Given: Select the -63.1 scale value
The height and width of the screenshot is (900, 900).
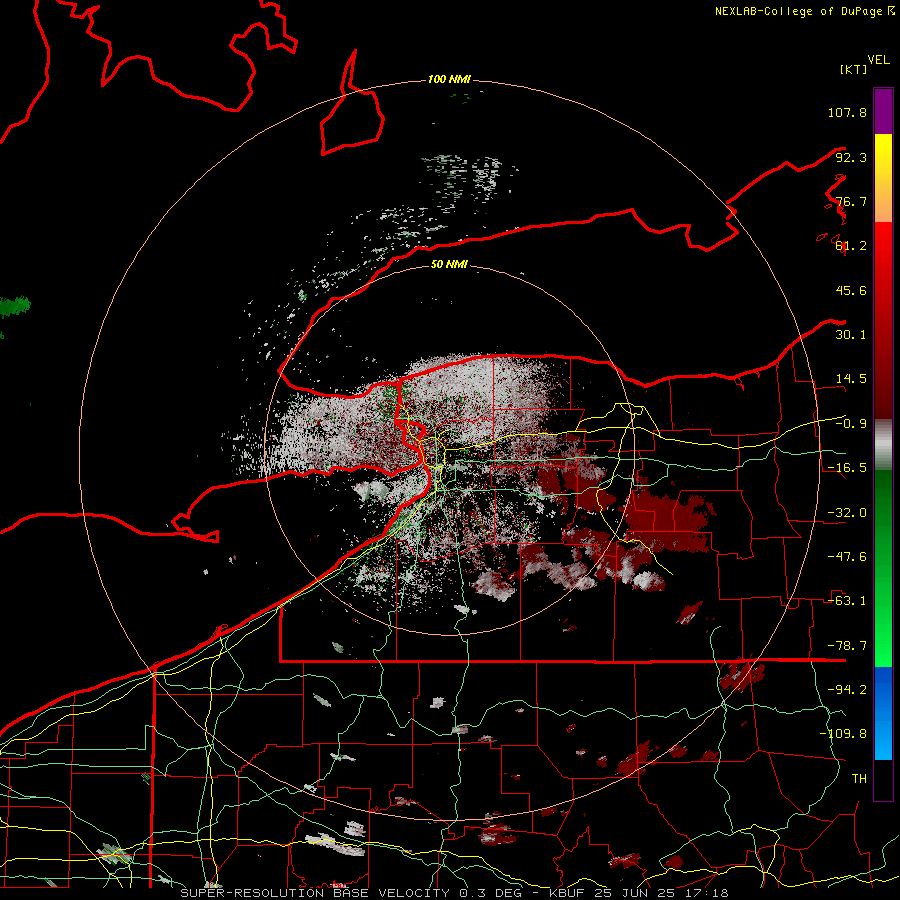Looking at the screenshot, I should coord(847,601).
